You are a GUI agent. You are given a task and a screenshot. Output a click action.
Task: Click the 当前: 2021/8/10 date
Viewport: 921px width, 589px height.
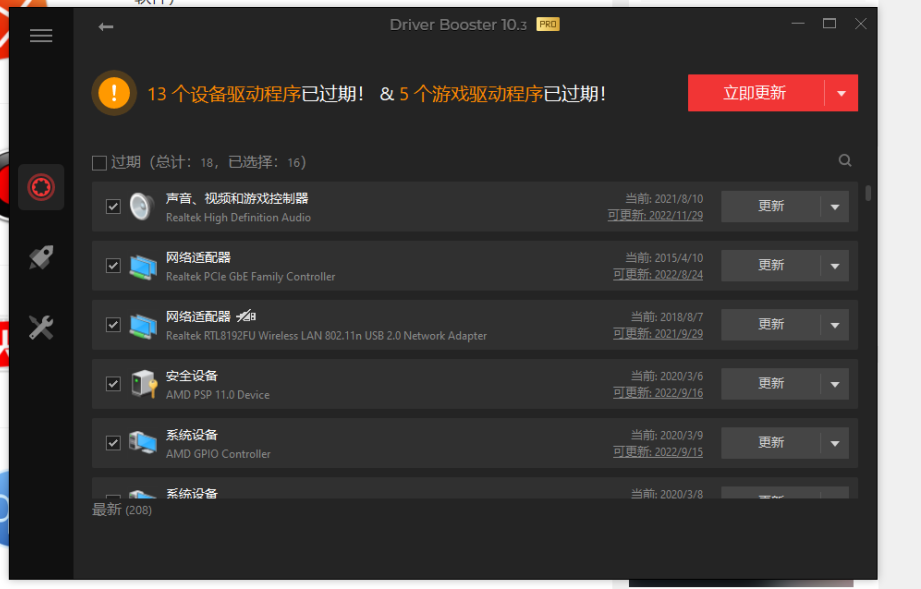click(x=664, y=199)
